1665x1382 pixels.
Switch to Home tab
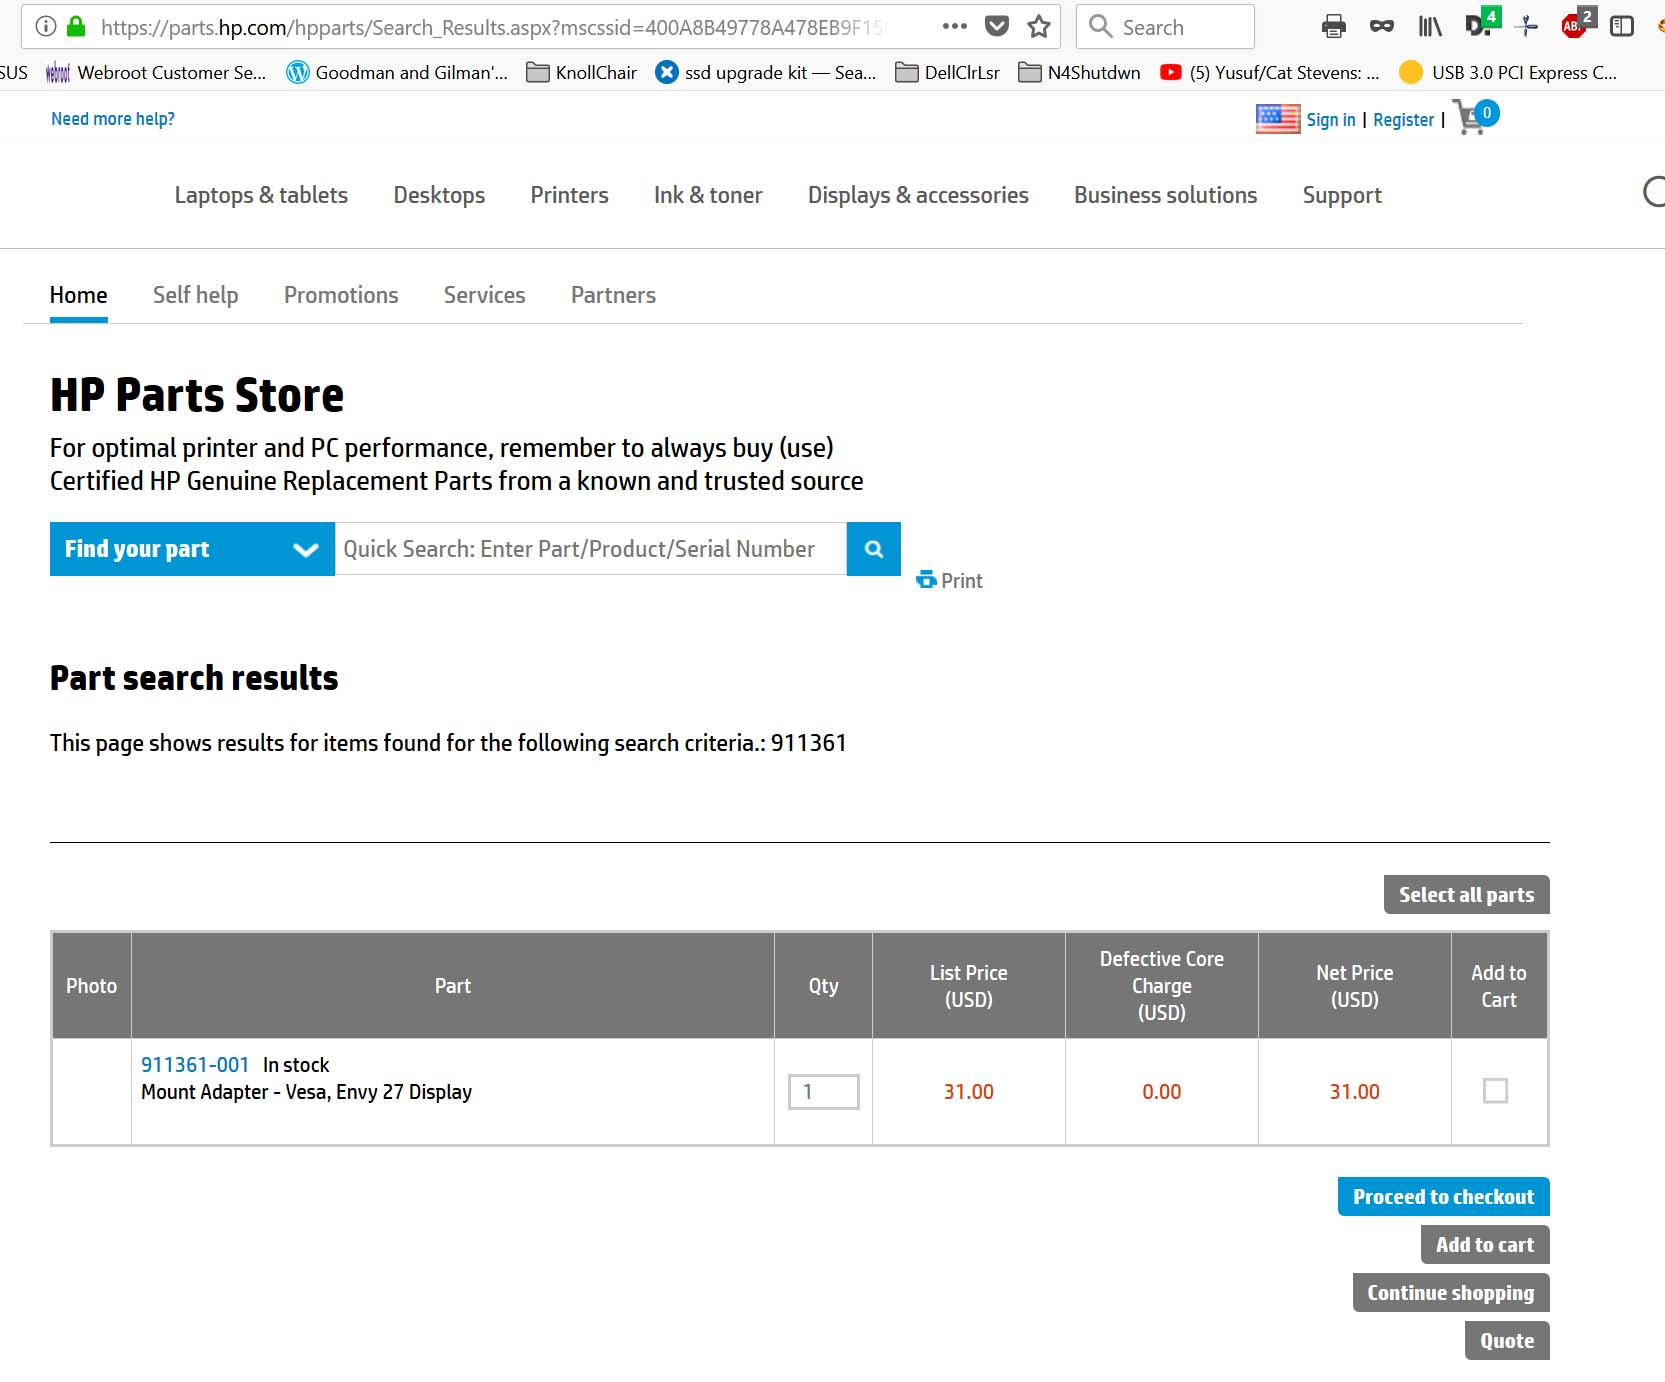pyautogui.click(x=79, y=295)
